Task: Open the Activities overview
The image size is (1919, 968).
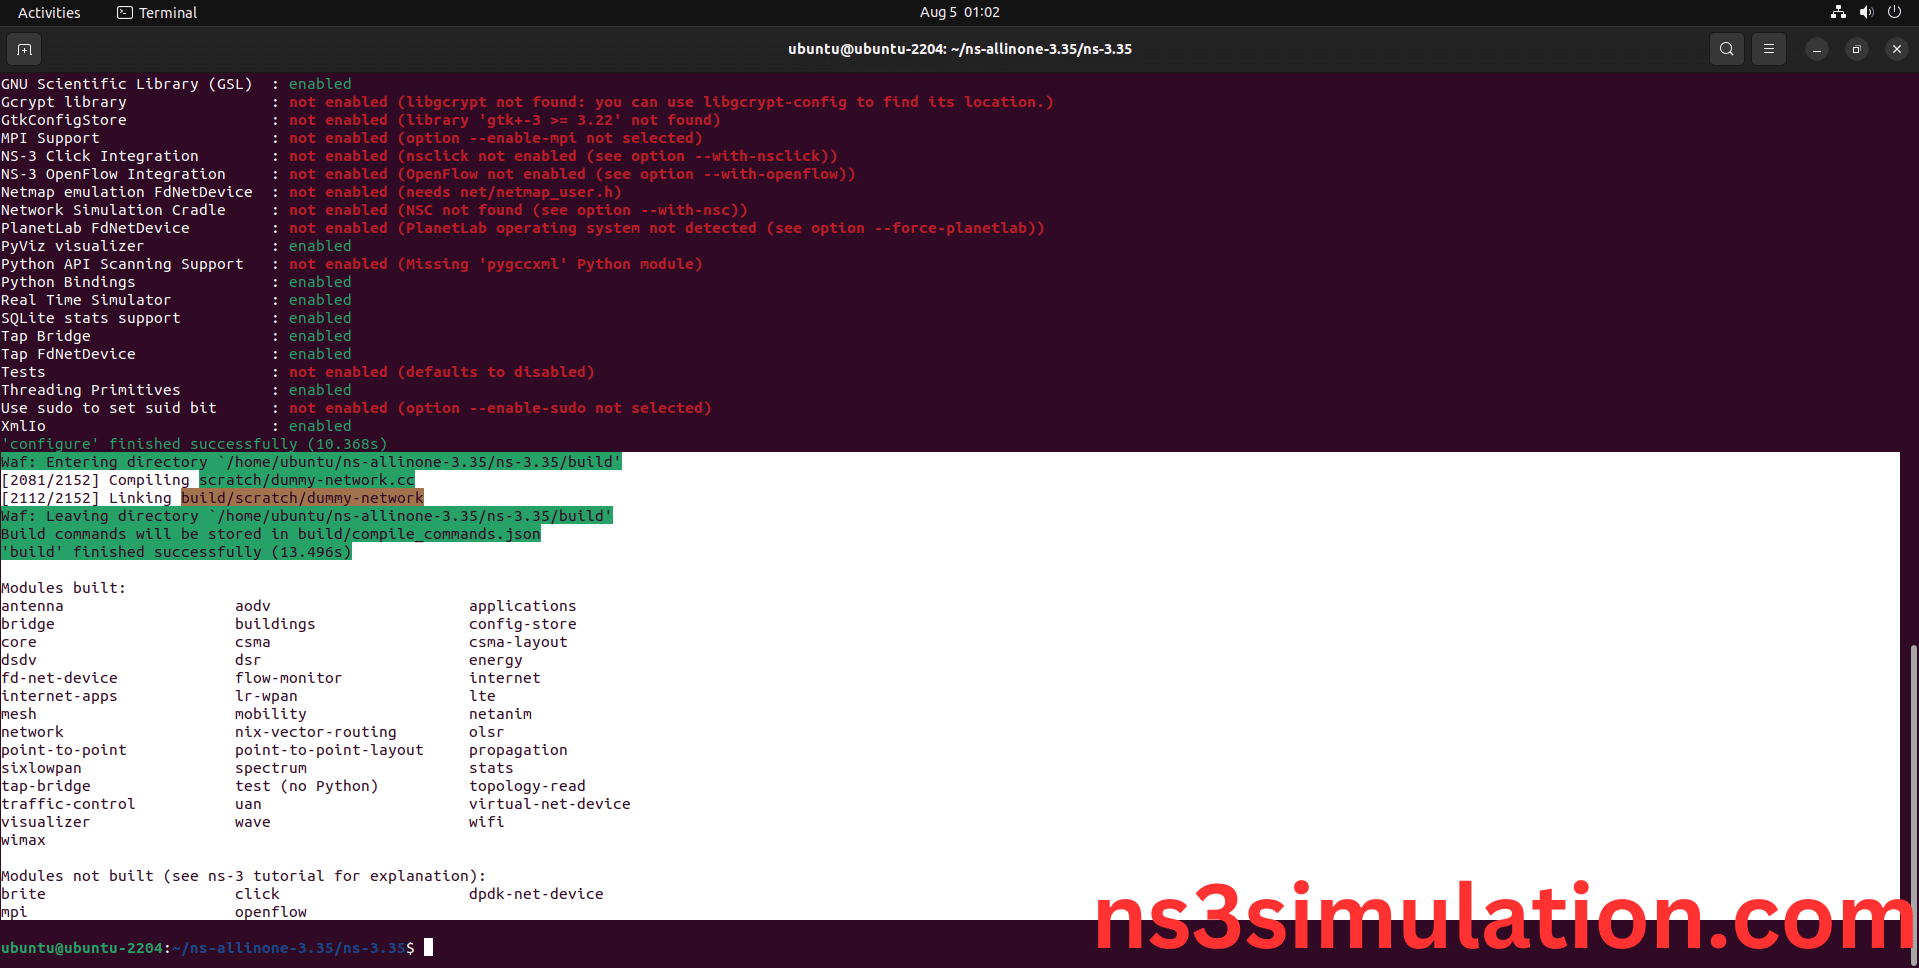Action: pos(49,12)
